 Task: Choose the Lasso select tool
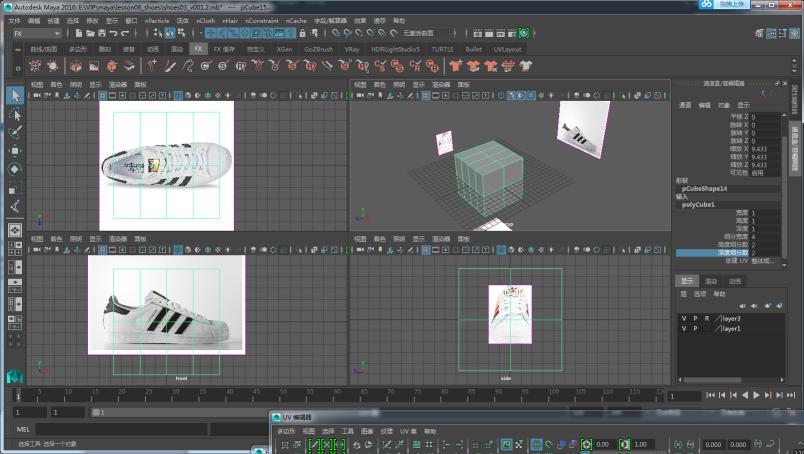(x=15, y=114)
